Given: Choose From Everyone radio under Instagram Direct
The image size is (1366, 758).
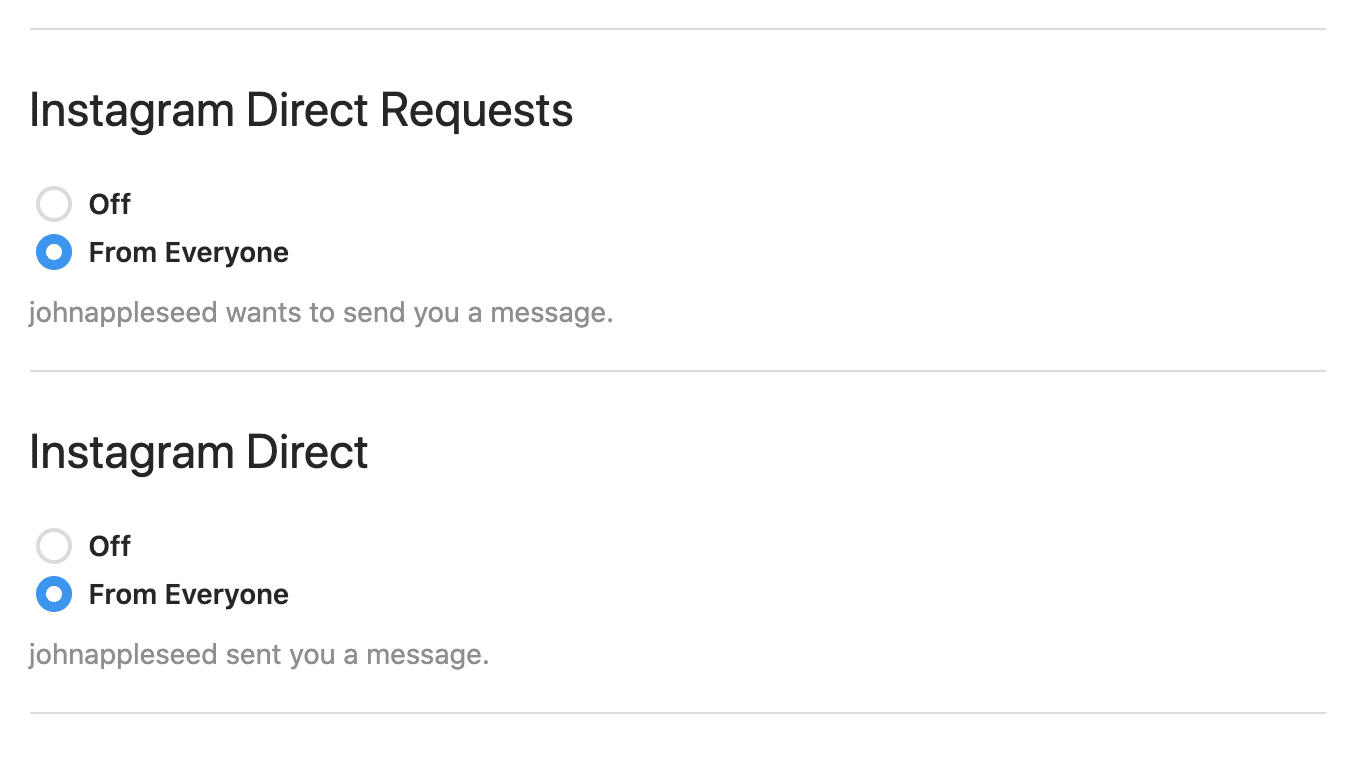Looking at the screenshot, I should (54, 595).
